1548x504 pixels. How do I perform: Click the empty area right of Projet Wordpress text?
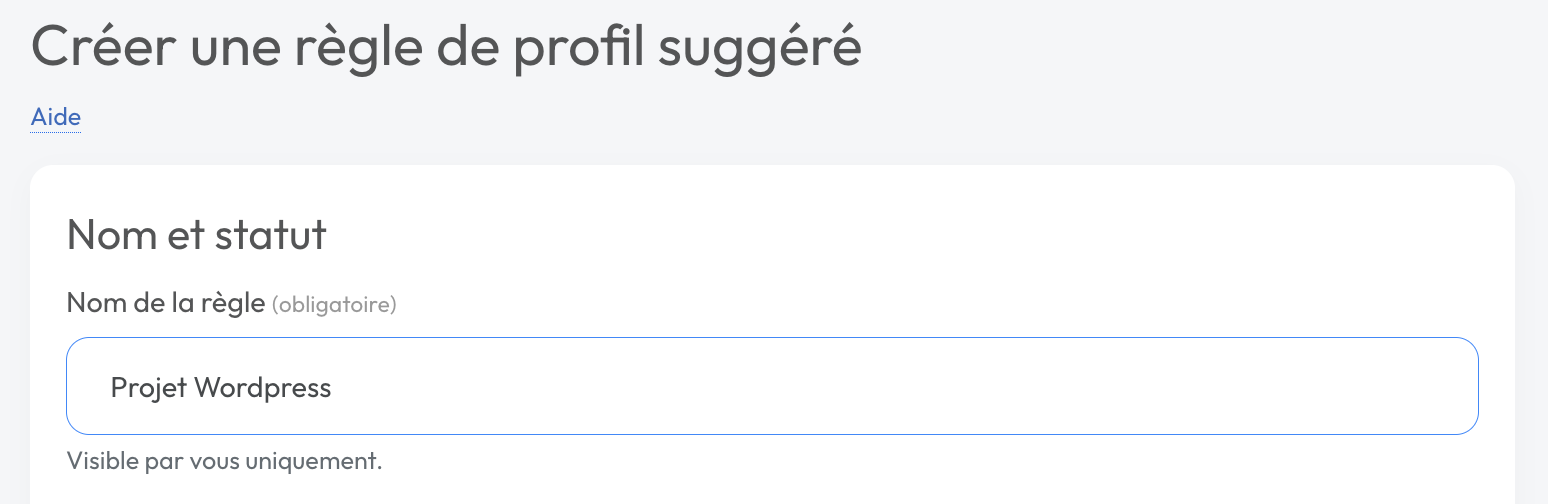tap(900, 386)
